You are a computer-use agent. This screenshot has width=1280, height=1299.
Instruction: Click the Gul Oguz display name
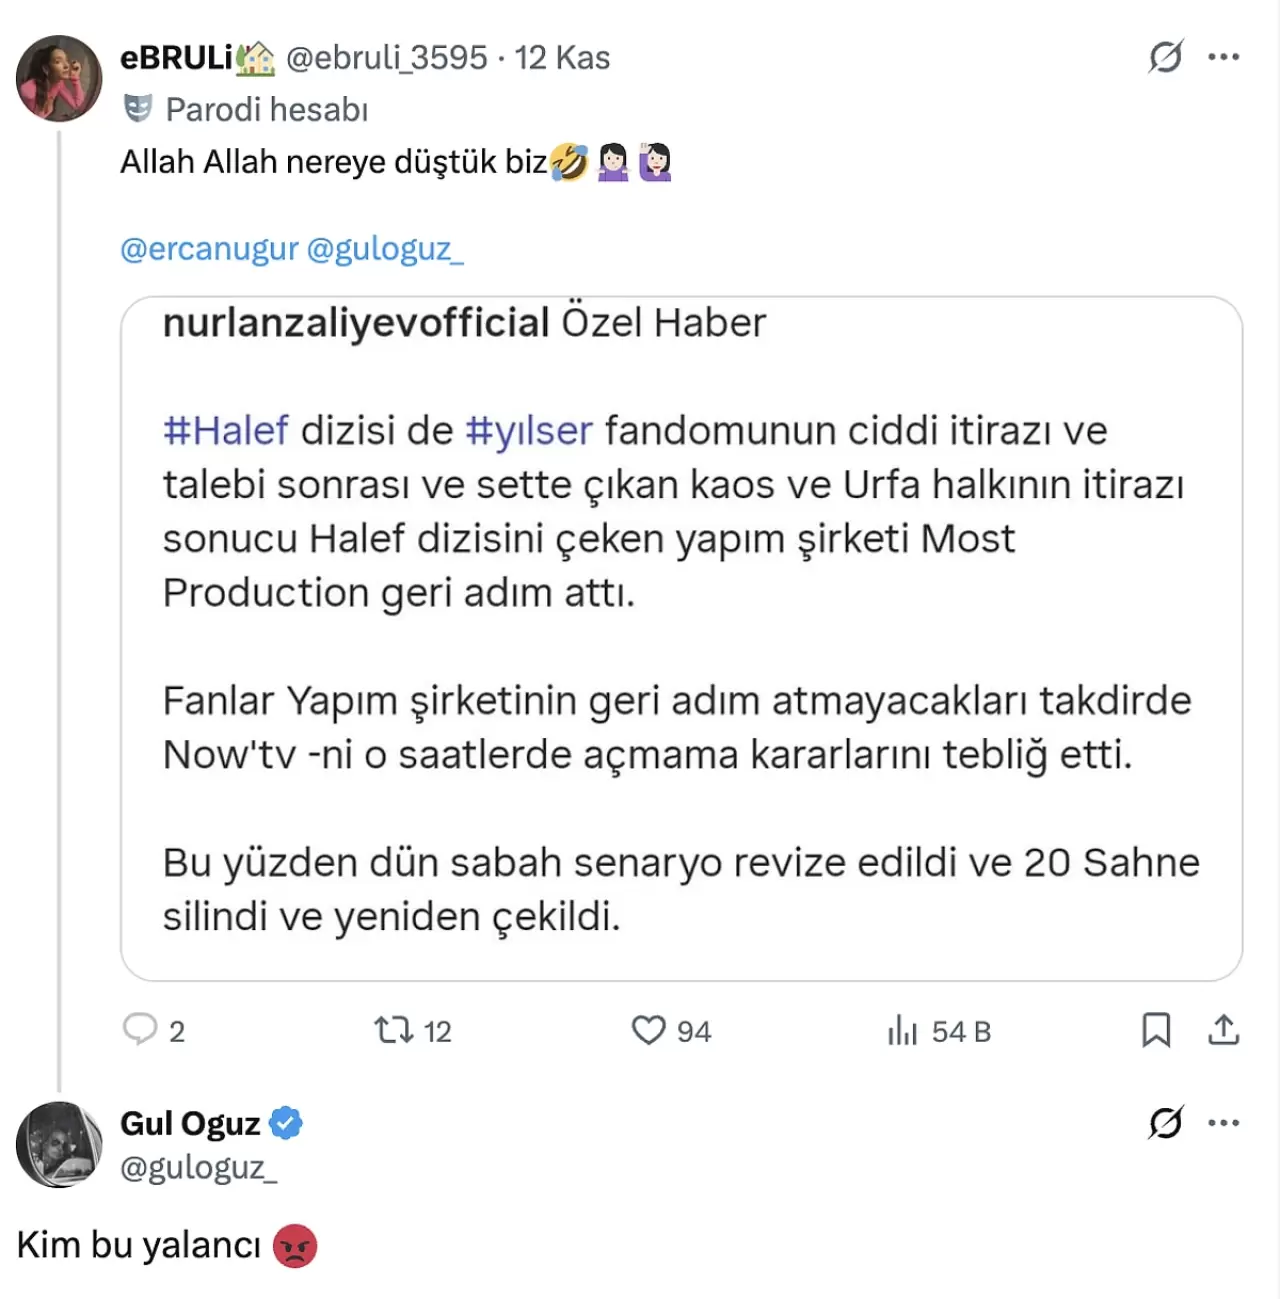pos(190,1123)
